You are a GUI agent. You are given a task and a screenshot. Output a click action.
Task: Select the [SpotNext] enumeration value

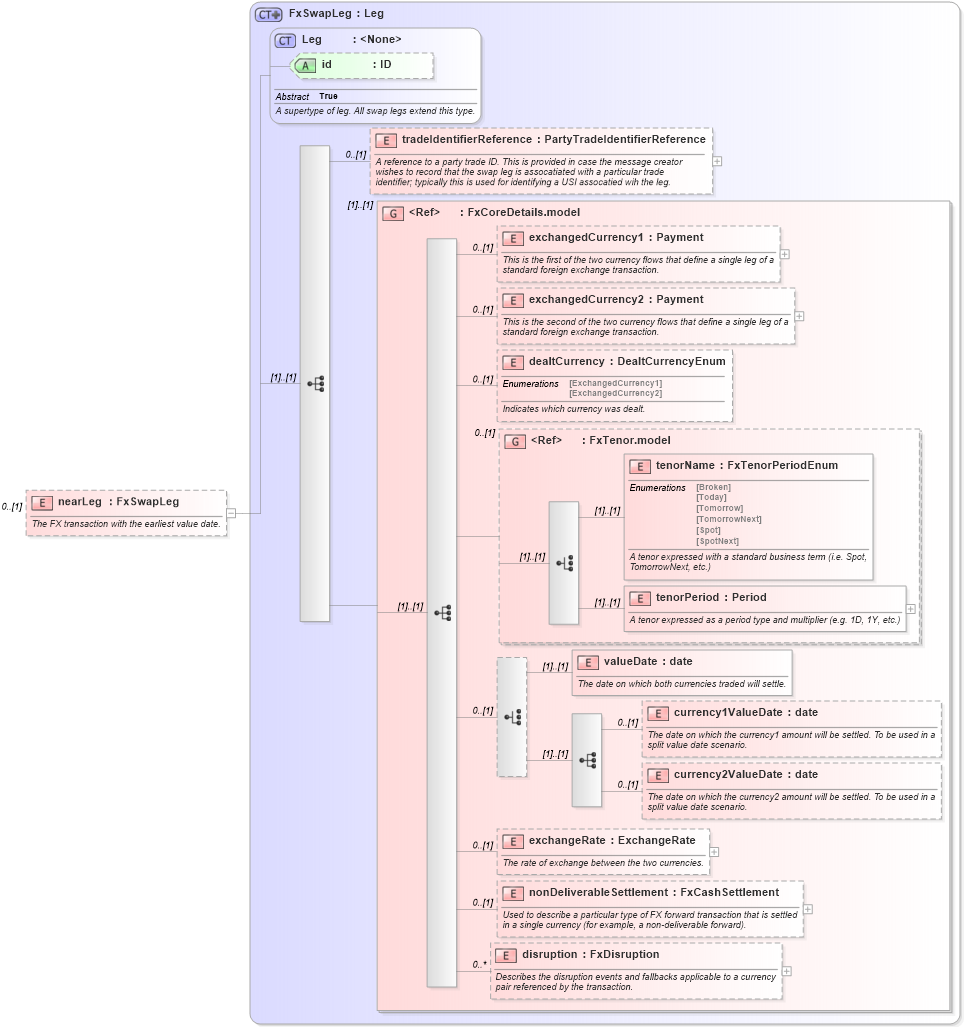[717, 542]
